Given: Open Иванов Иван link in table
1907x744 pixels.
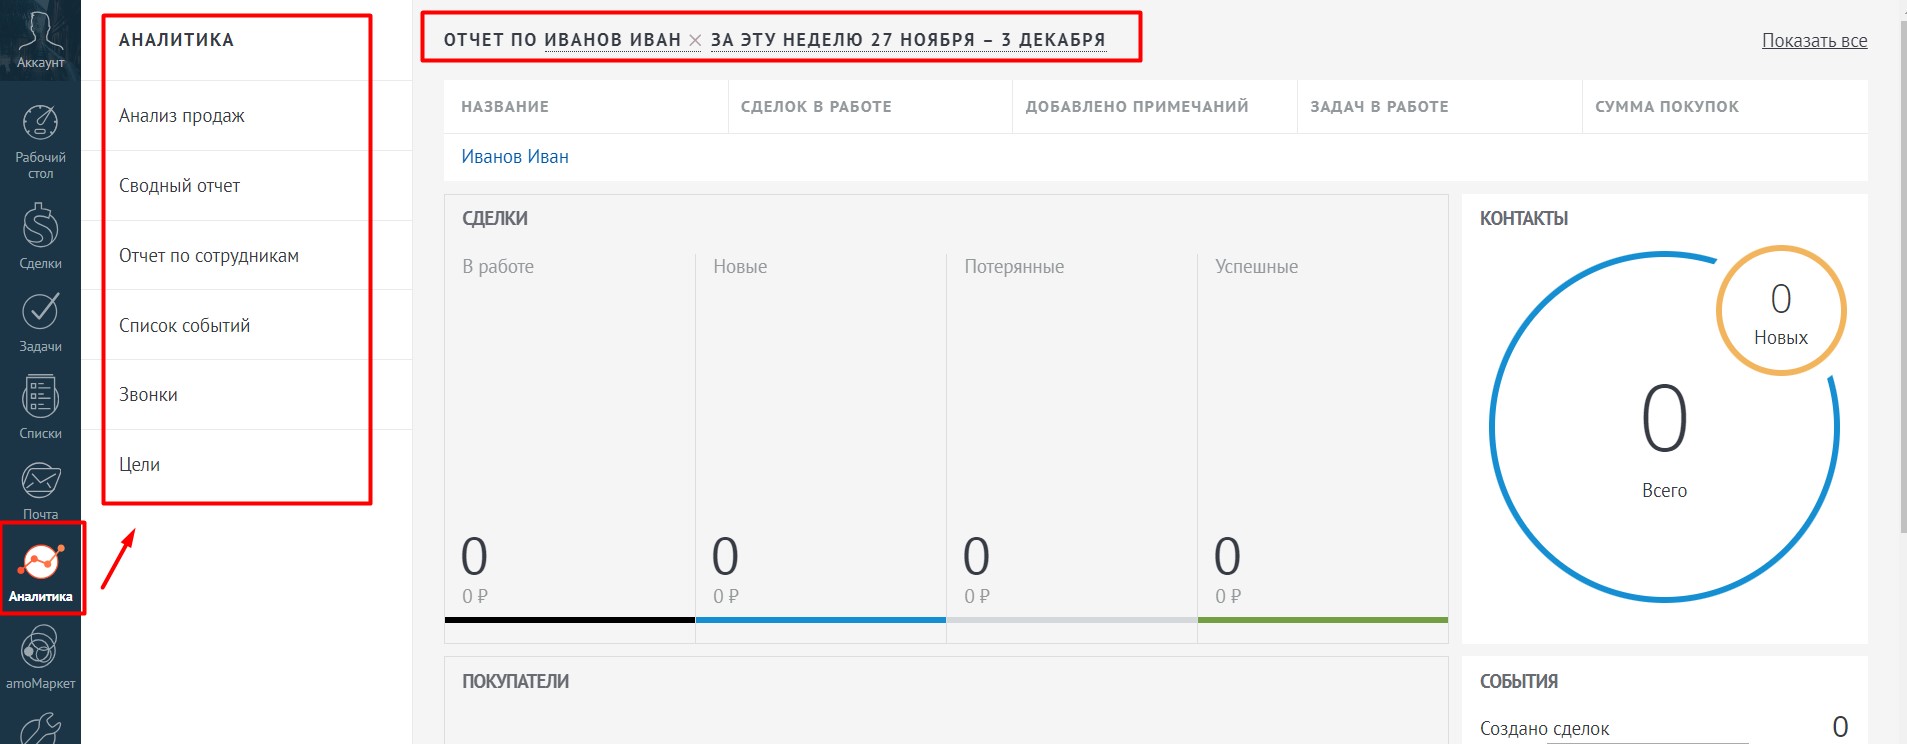Looking at the screenshot, I should [x=515, y=157].
